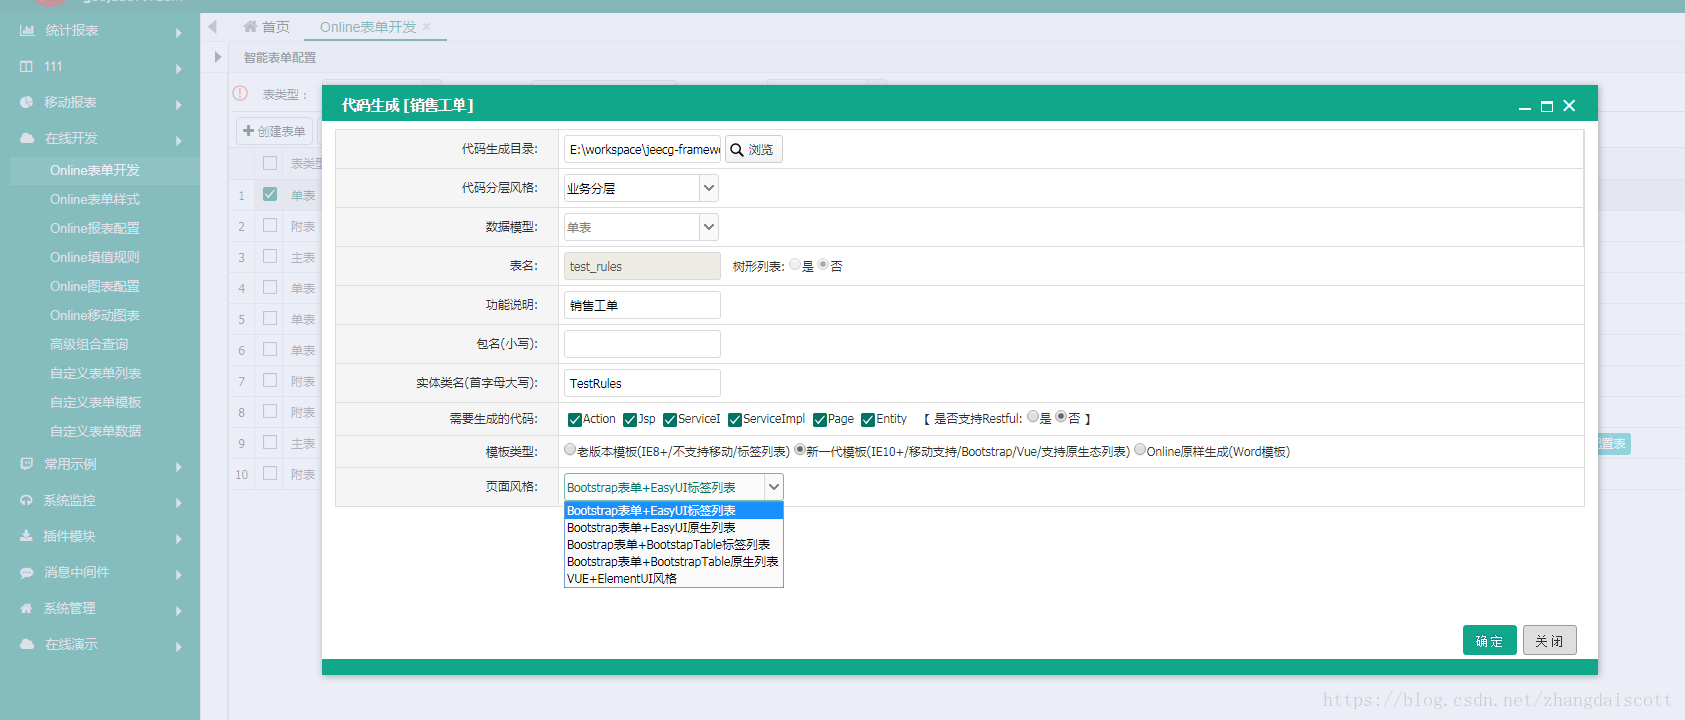The image size is (1685, 720).
Task: Click the 系统监控 headset icon in sidebar
Action: pyautogui.click(x=27, y=500)
